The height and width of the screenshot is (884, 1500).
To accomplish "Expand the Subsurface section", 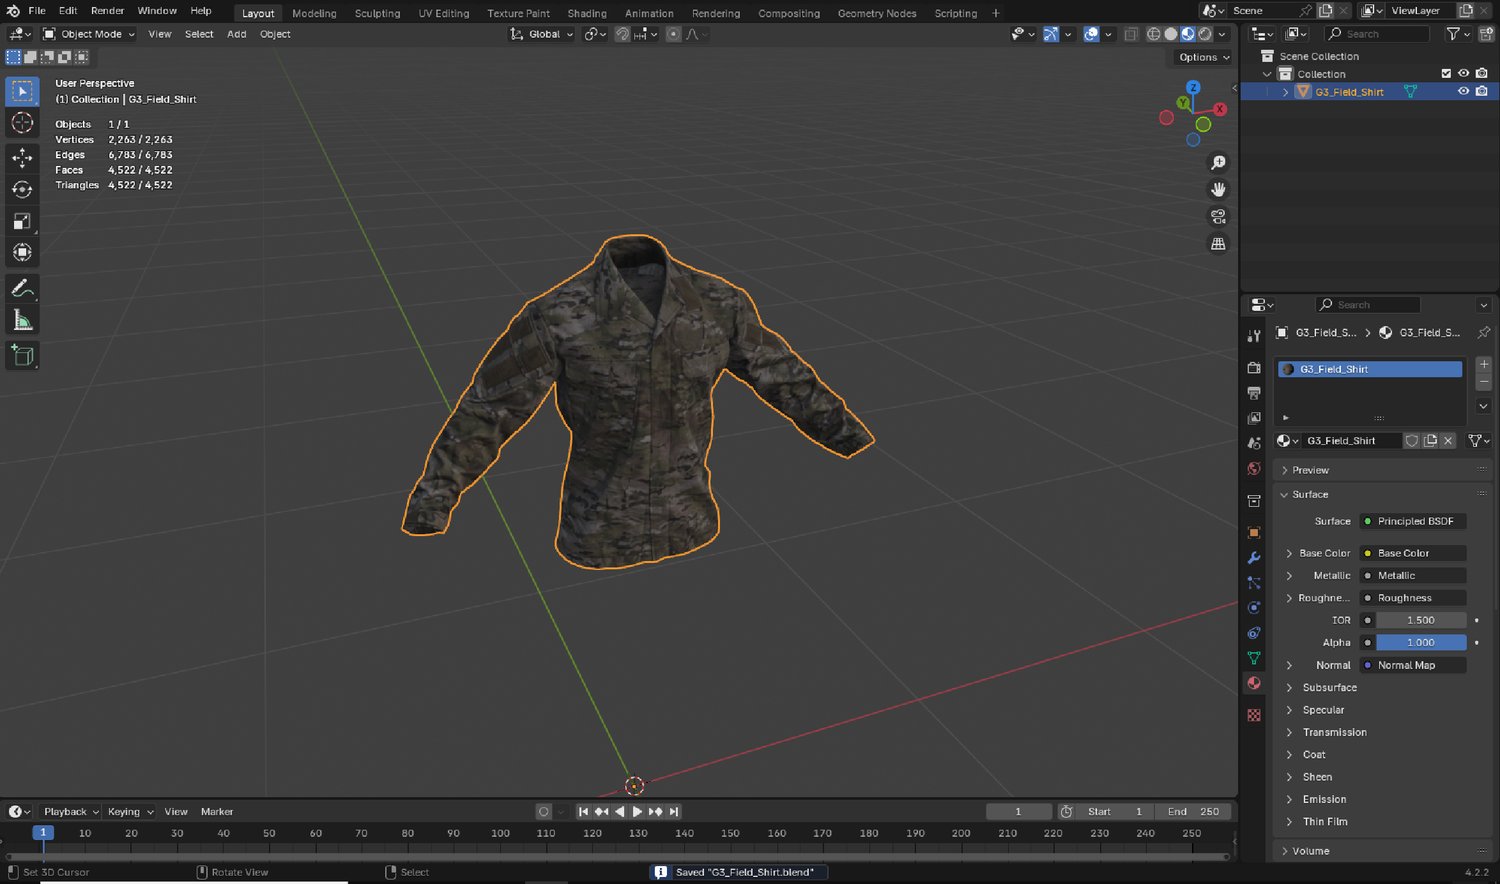I will click(1329, 688).
